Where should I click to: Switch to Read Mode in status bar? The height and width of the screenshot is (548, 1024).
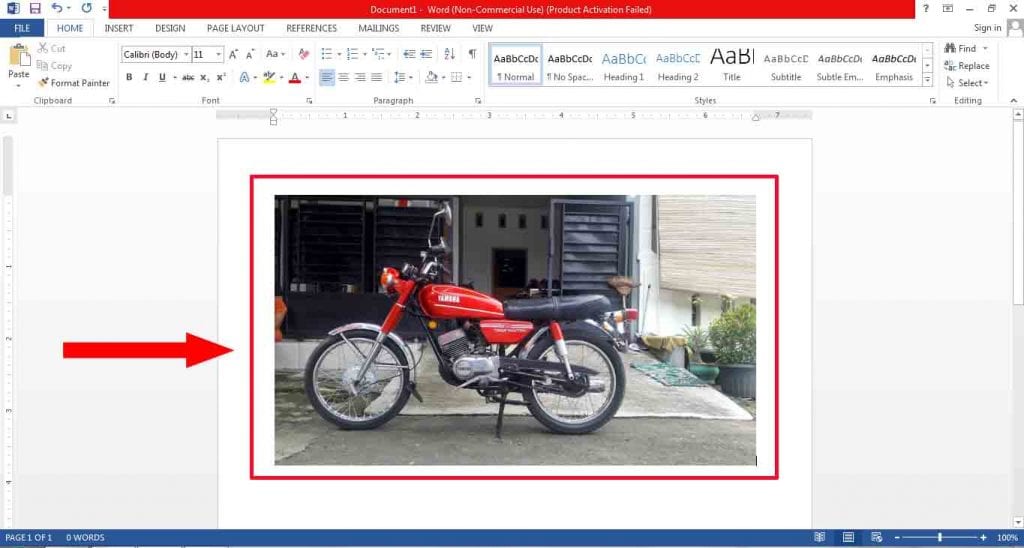coord(820,538)
